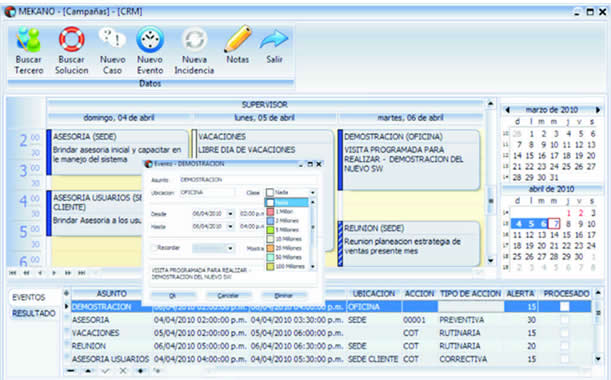Toggle PROCESADO checkbox for VACACIONES row
Screen dimensions: 611x380
click(x=564, y=333)
